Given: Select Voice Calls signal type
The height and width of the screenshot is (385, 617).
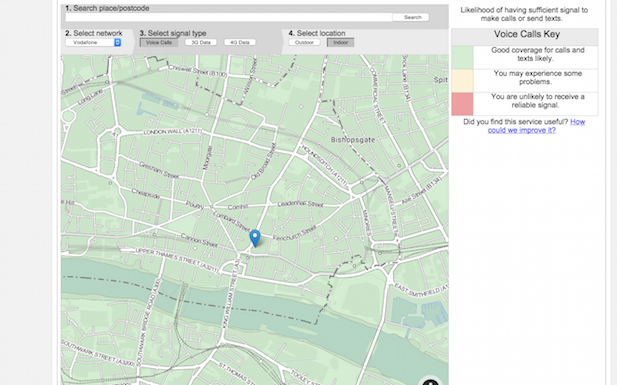Looking at the screenshot, I should coord(159,43).
